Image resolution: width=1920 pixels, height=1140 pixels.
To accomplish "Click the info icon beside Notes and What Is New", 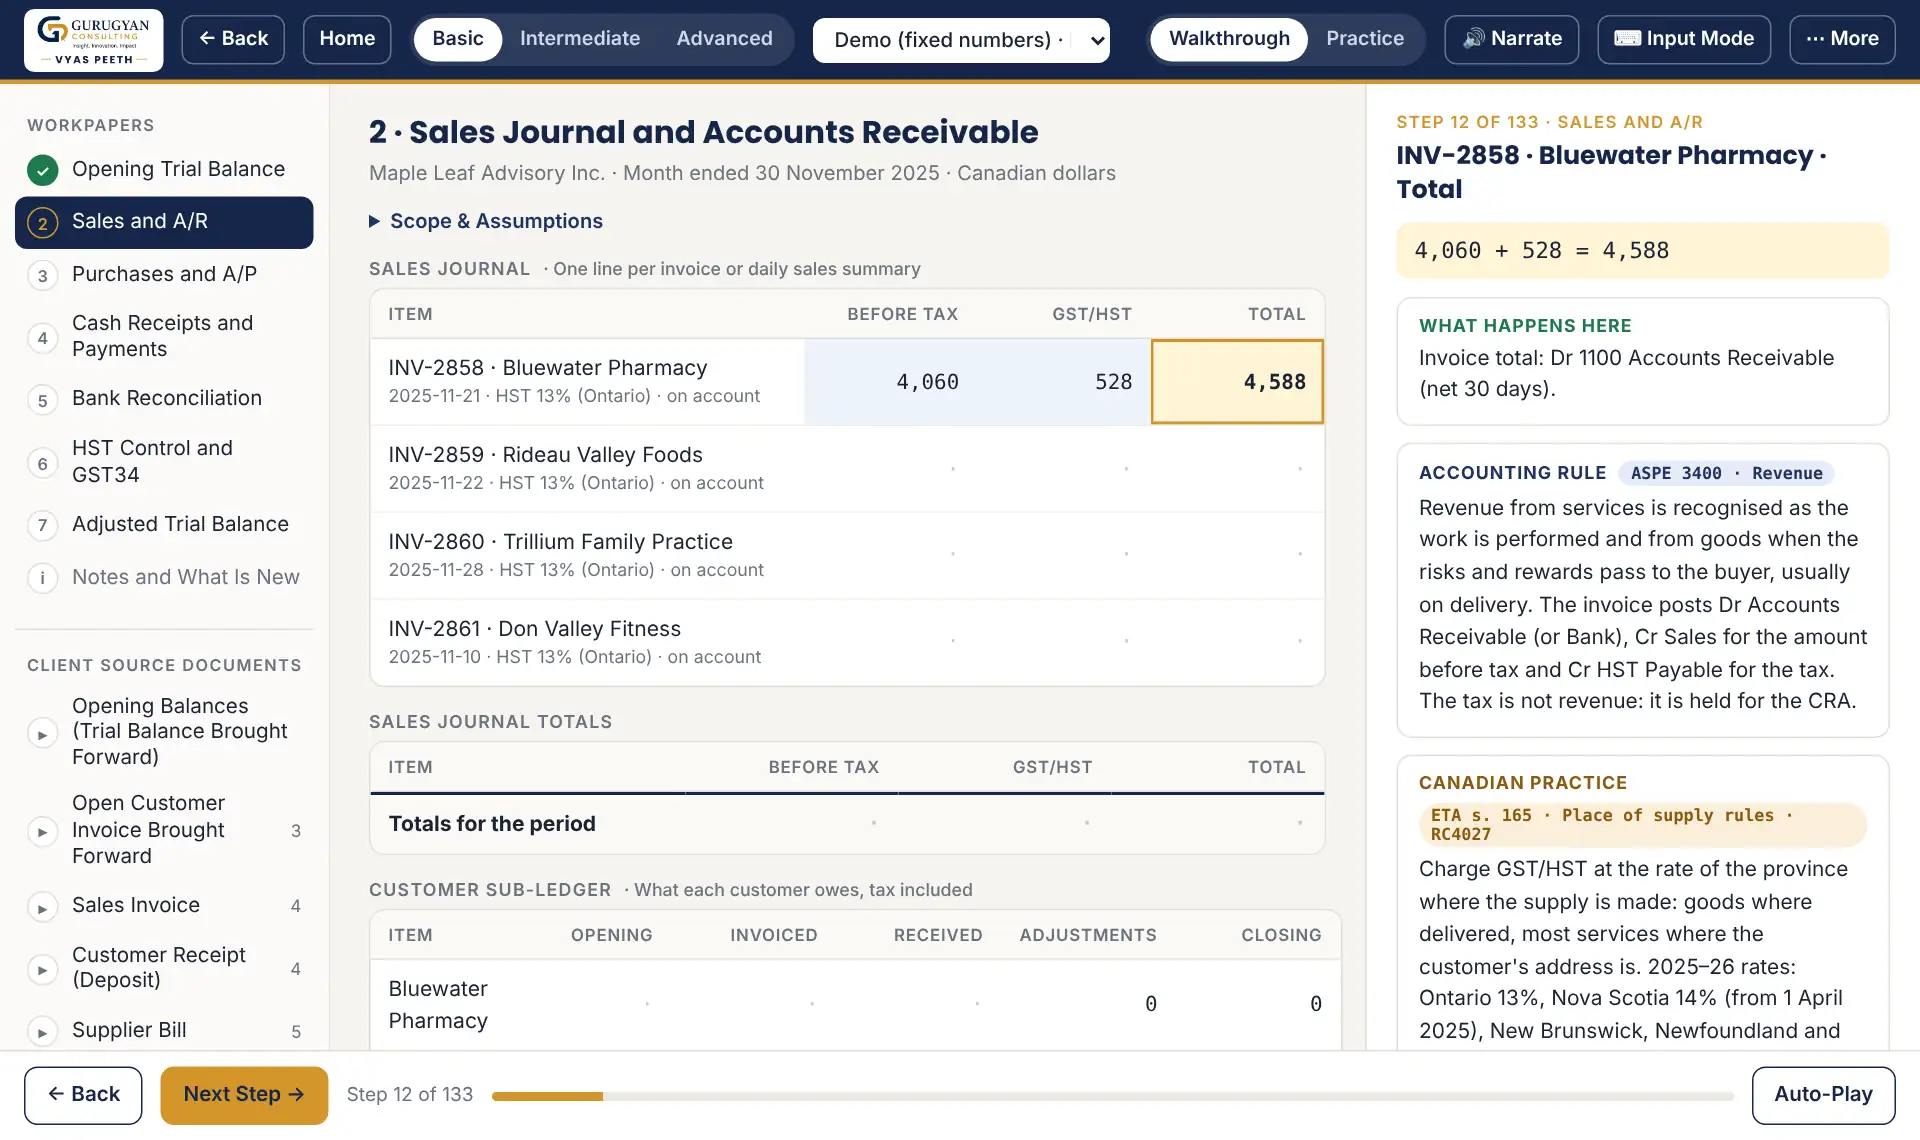I will [42, 577].
